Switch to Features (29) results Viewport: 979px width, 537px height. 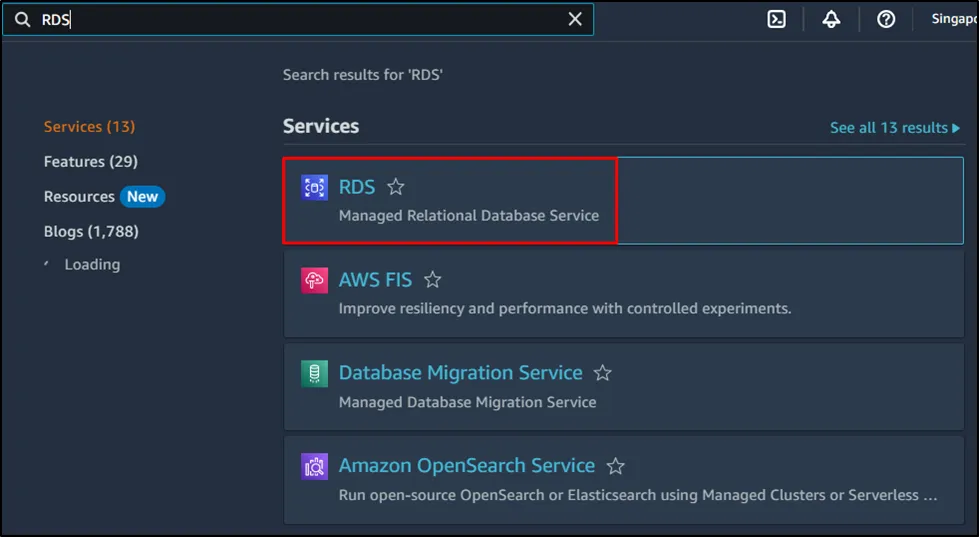click(91, 162)
